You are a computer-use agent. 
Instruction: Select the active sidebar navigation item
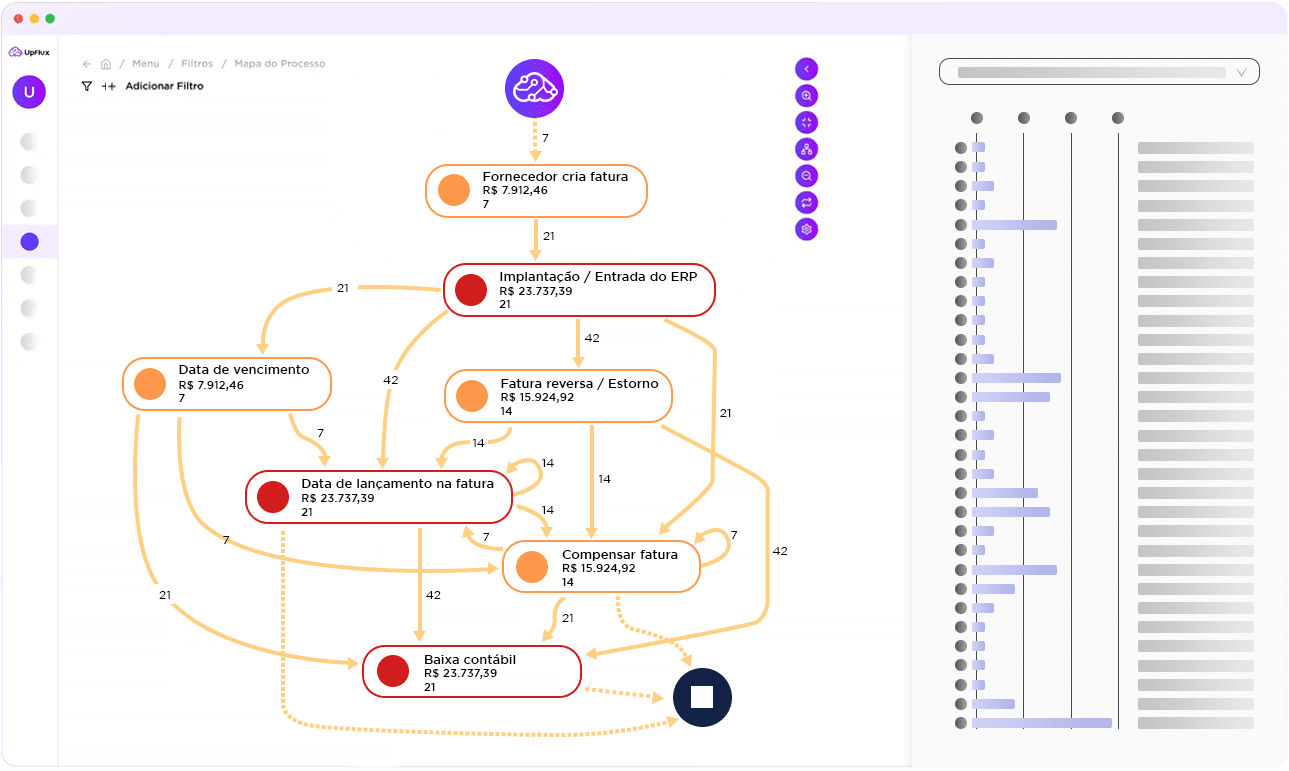pos(29,241)
